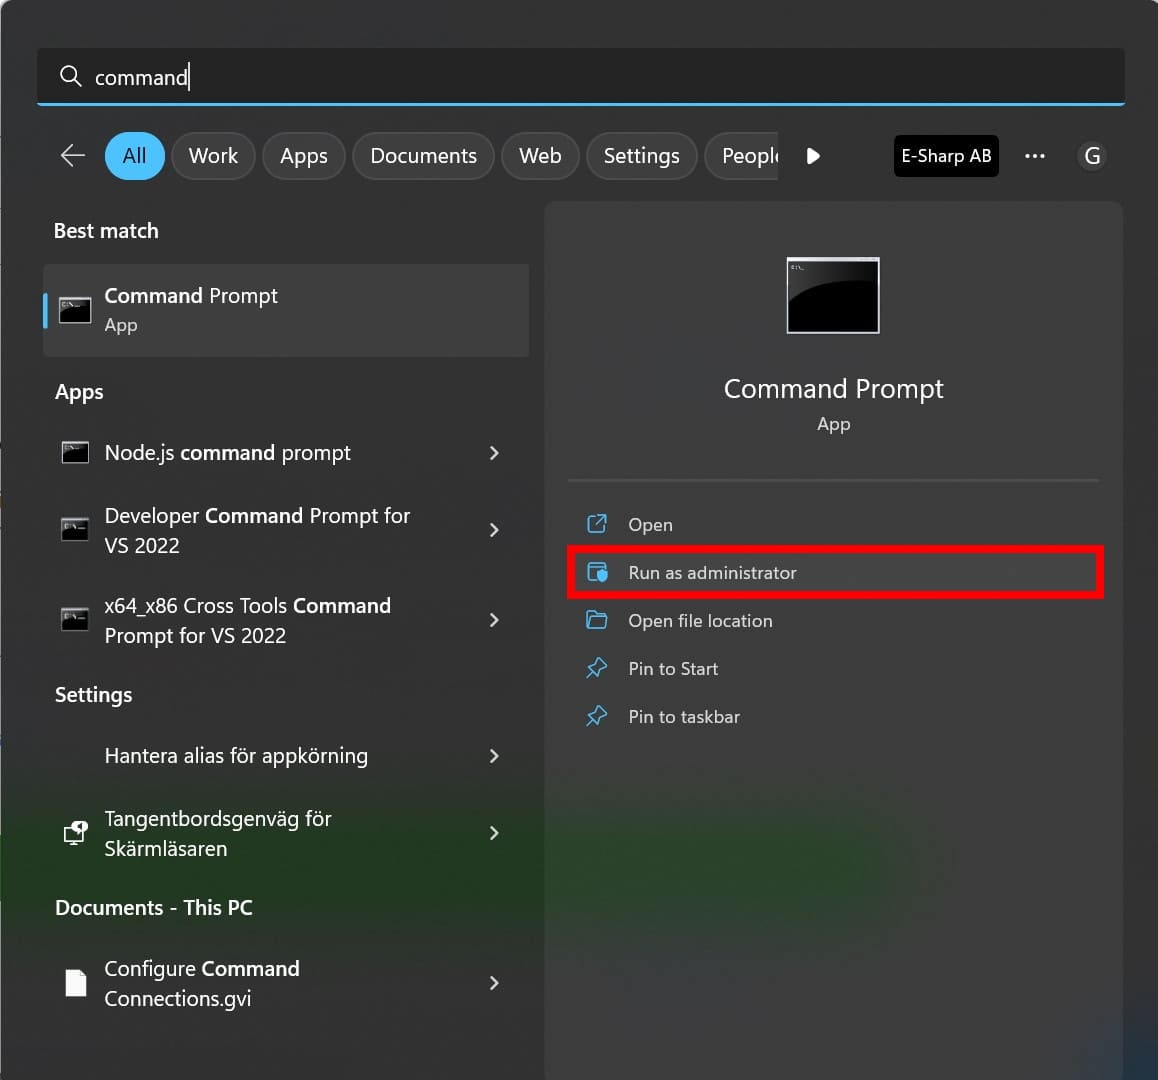Select Pin to Start option
The height and width of the screenshot is (1080, 1158).
point(673,669)
